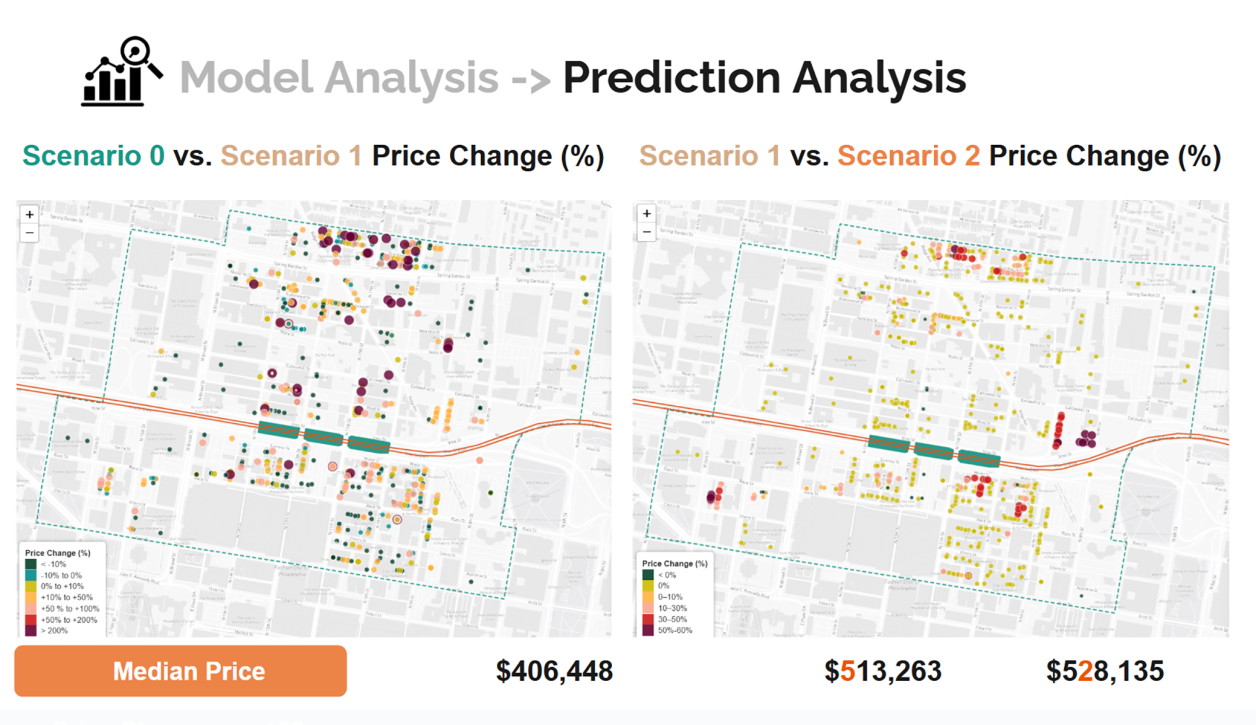This screenshot has height=725, width=1256.
Task: Click the '10–30%' pink swatch in right legend
Action: (x=648, y=608)
